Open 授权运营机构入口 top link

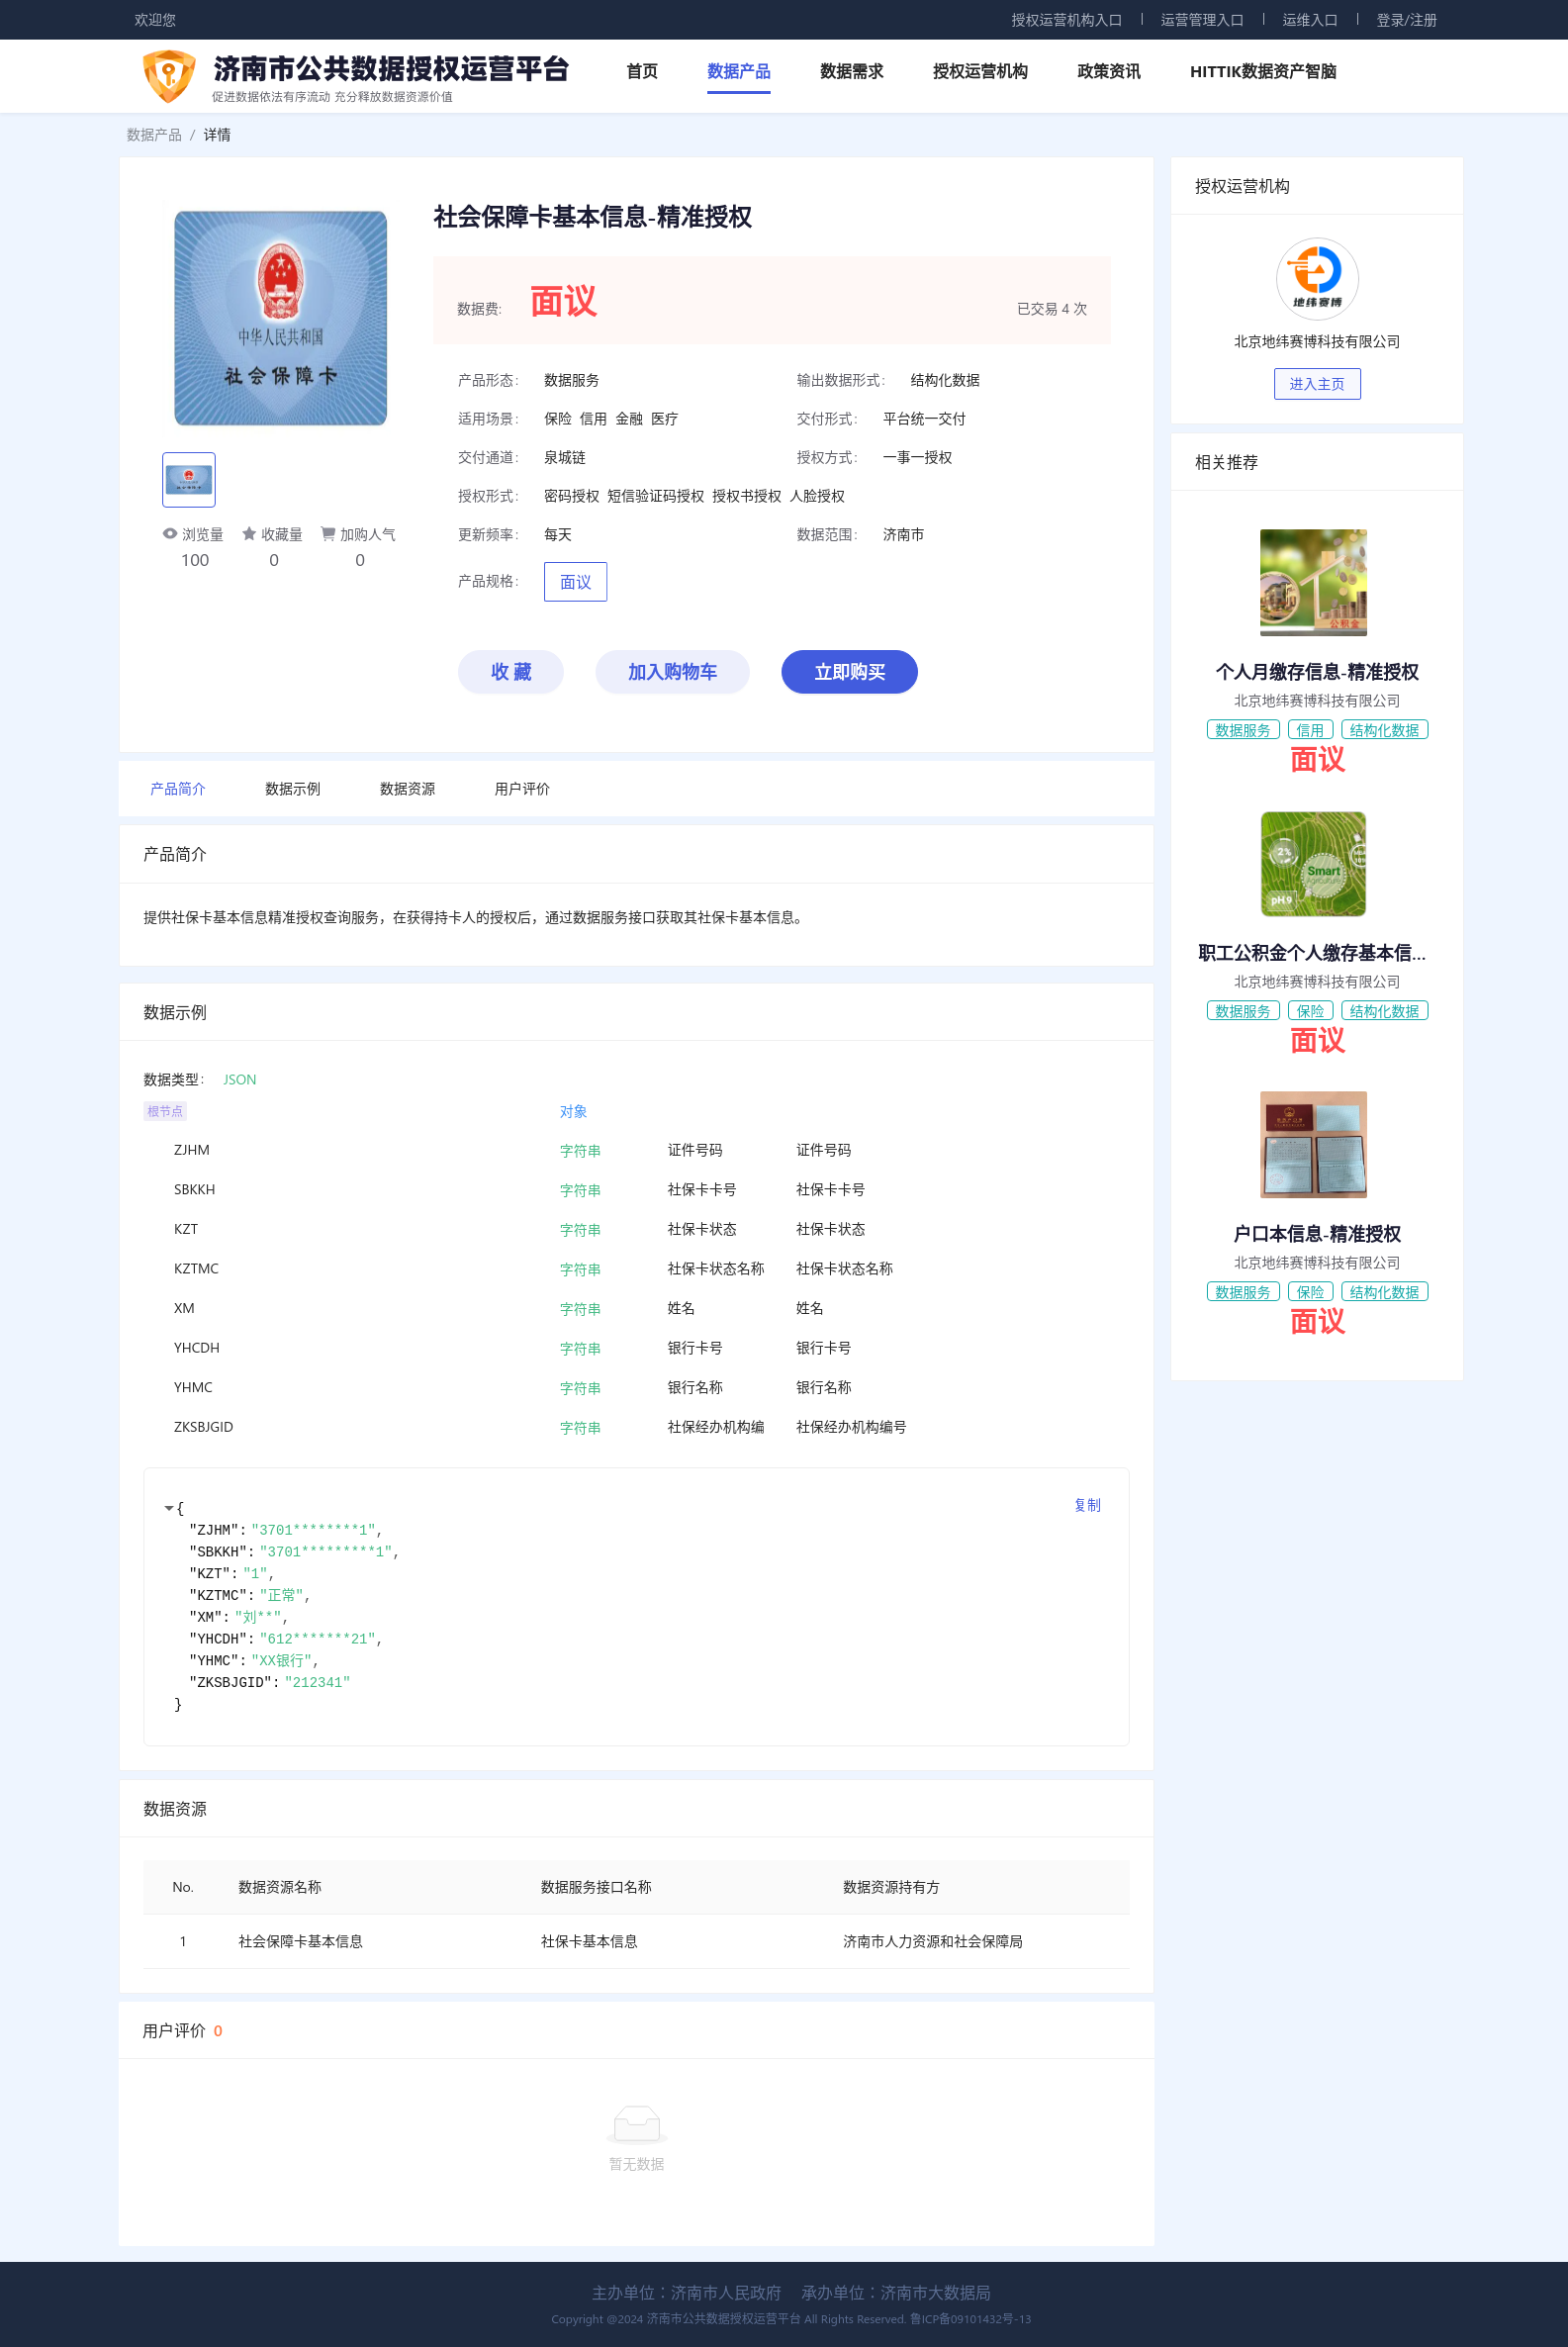pos(1066,20)
